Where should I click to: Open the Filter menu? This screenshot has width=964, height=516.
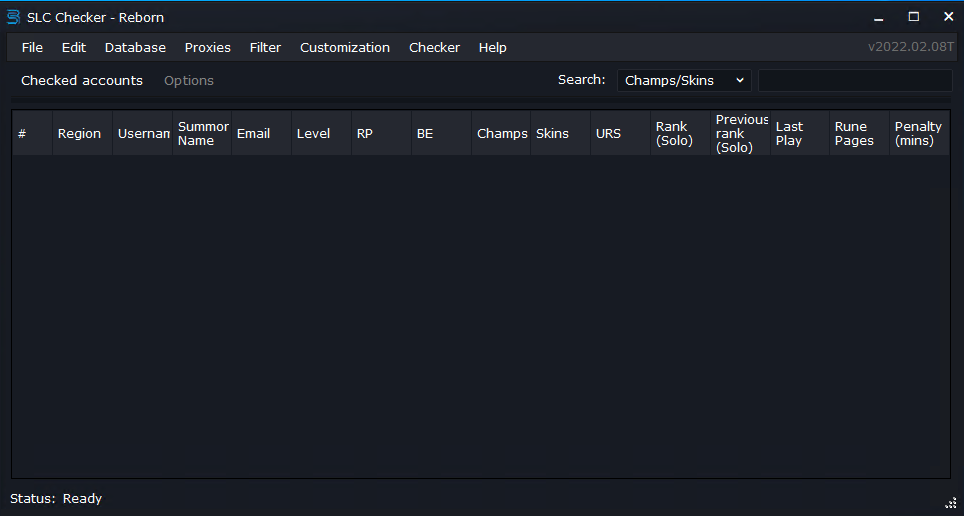click(x=265, y=47)
